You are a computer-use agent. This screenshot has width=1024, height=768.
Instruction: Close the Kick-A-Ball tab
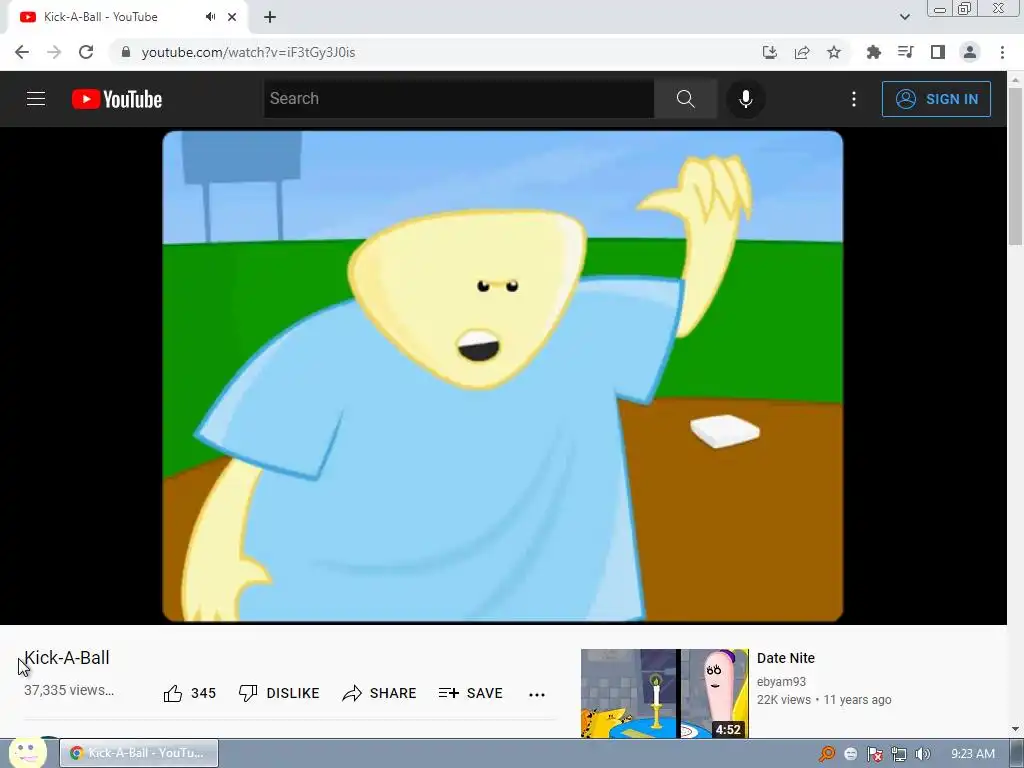coord(232,17)
